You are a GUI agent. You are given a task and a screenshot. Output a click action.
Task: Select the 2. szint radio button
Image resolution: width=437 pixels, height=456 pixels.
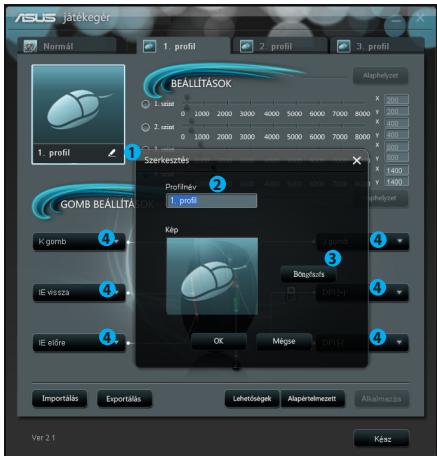point(145,127)
